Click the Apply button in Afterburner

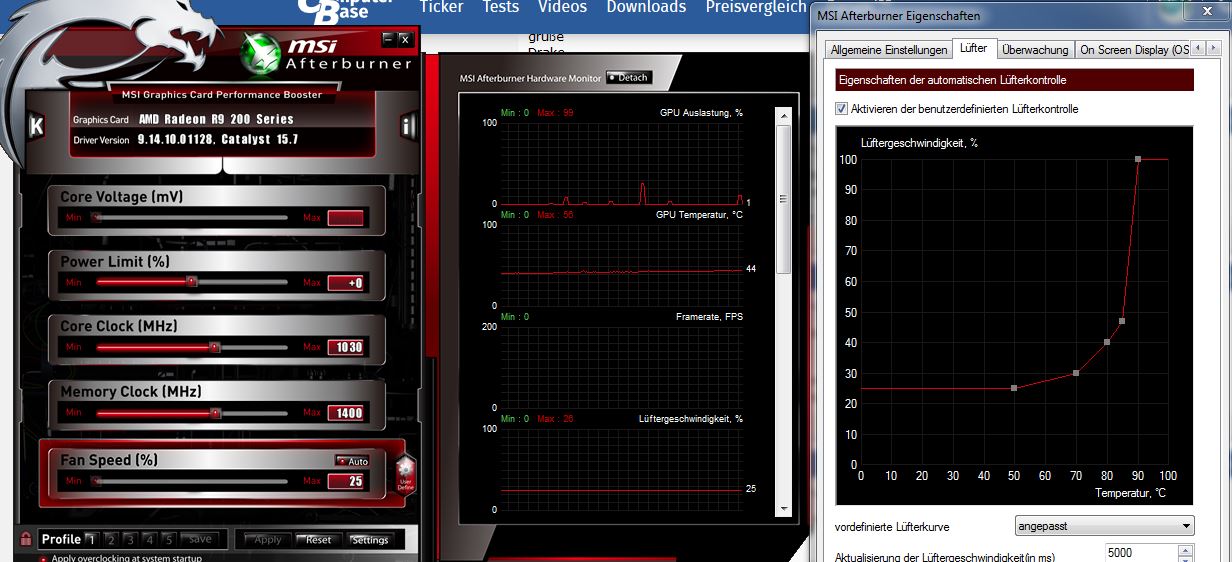coord(267,539)
